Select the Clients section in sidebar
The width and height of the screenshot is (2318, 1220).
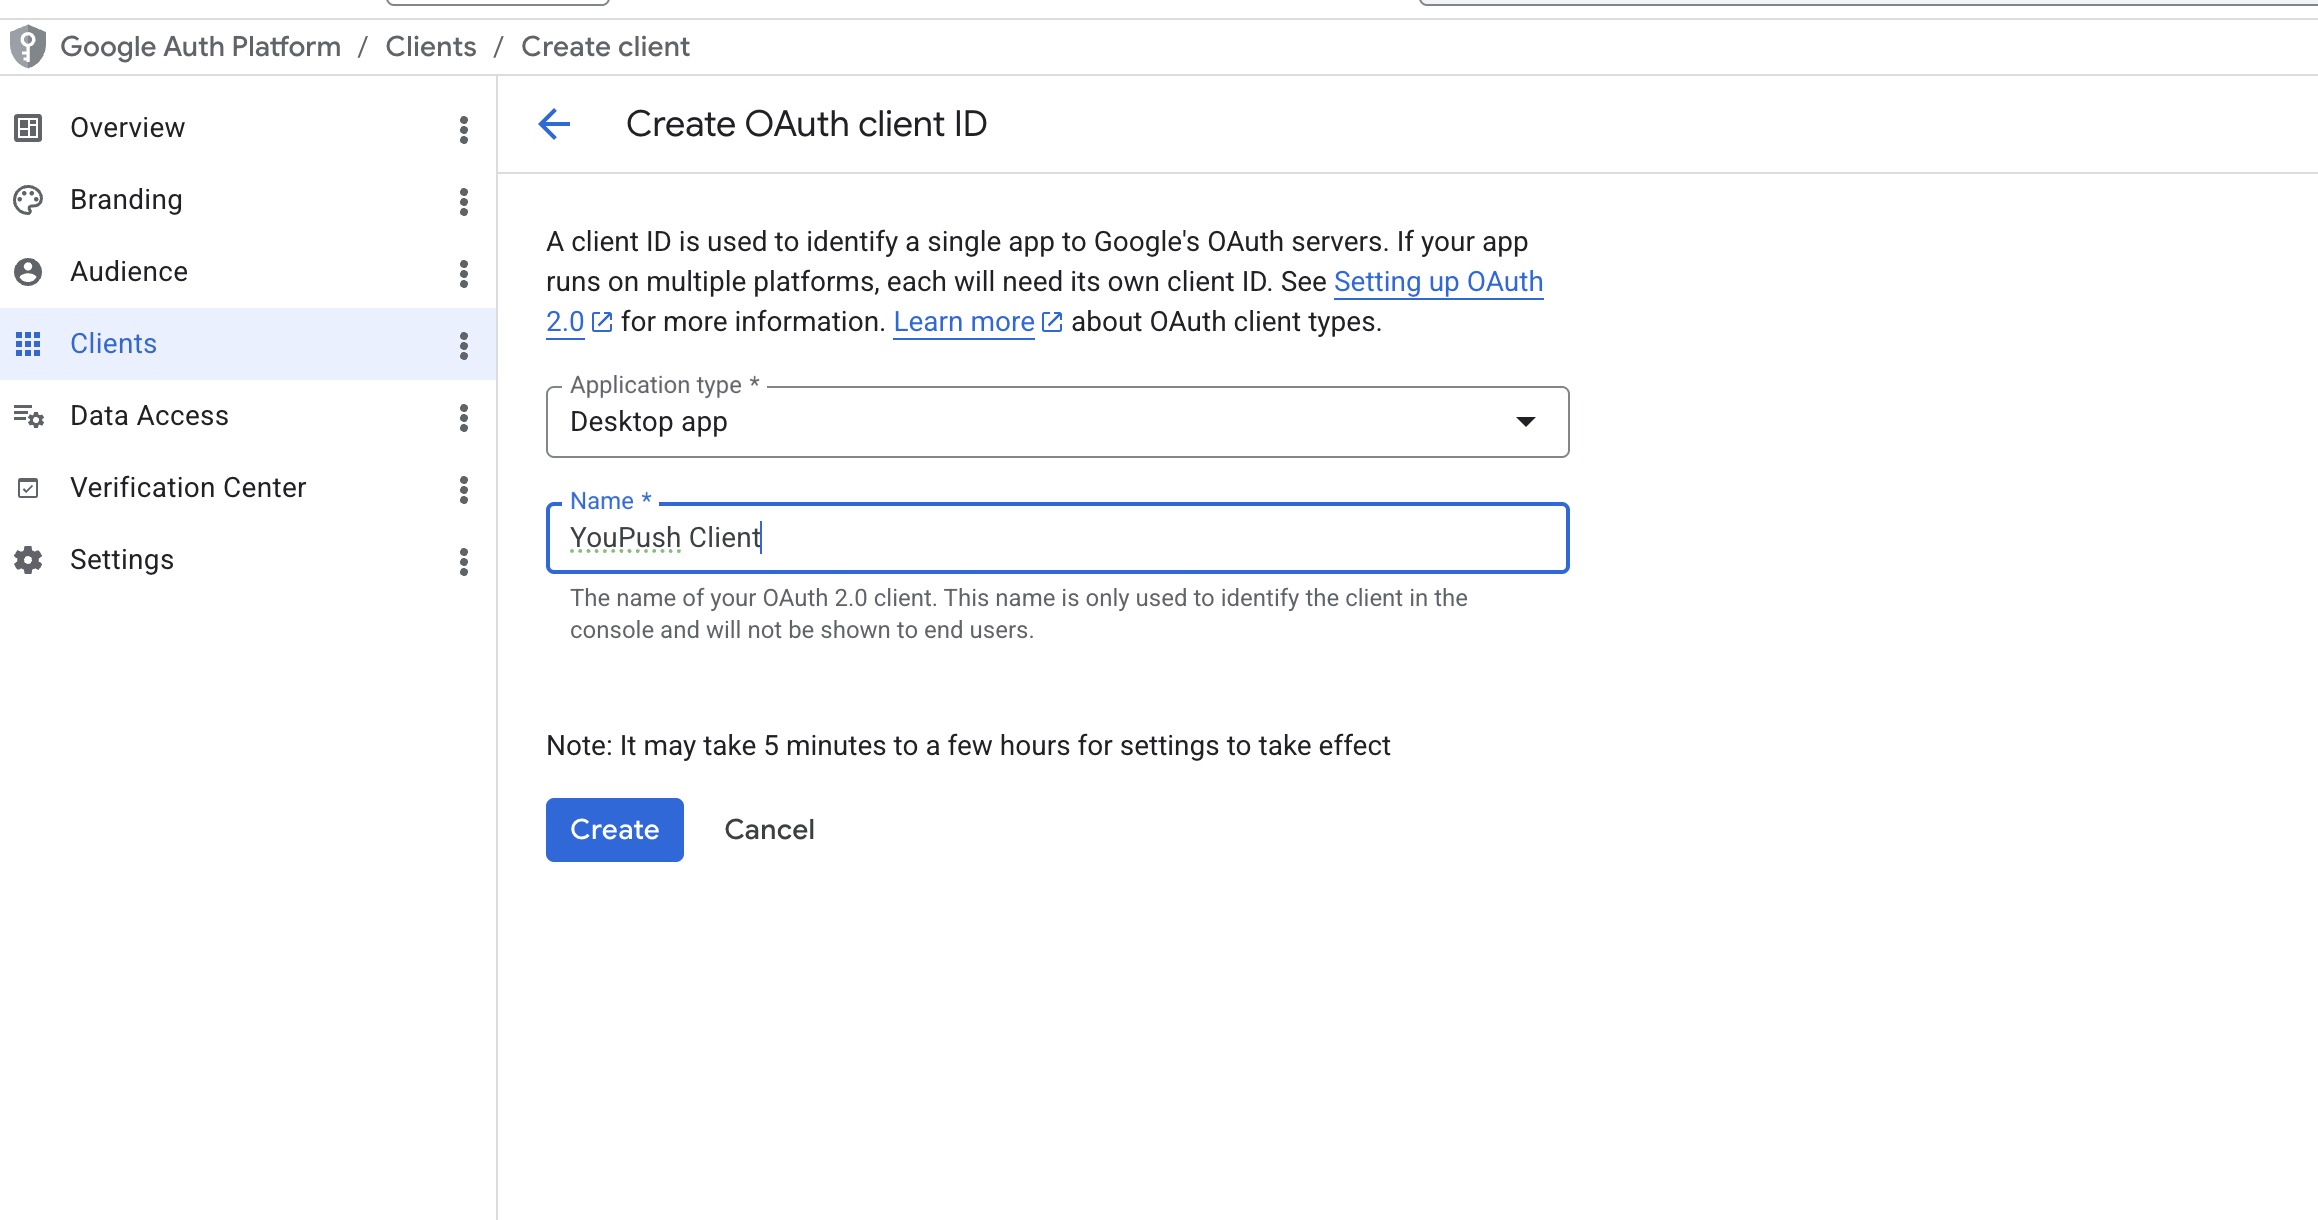point(248,344)
